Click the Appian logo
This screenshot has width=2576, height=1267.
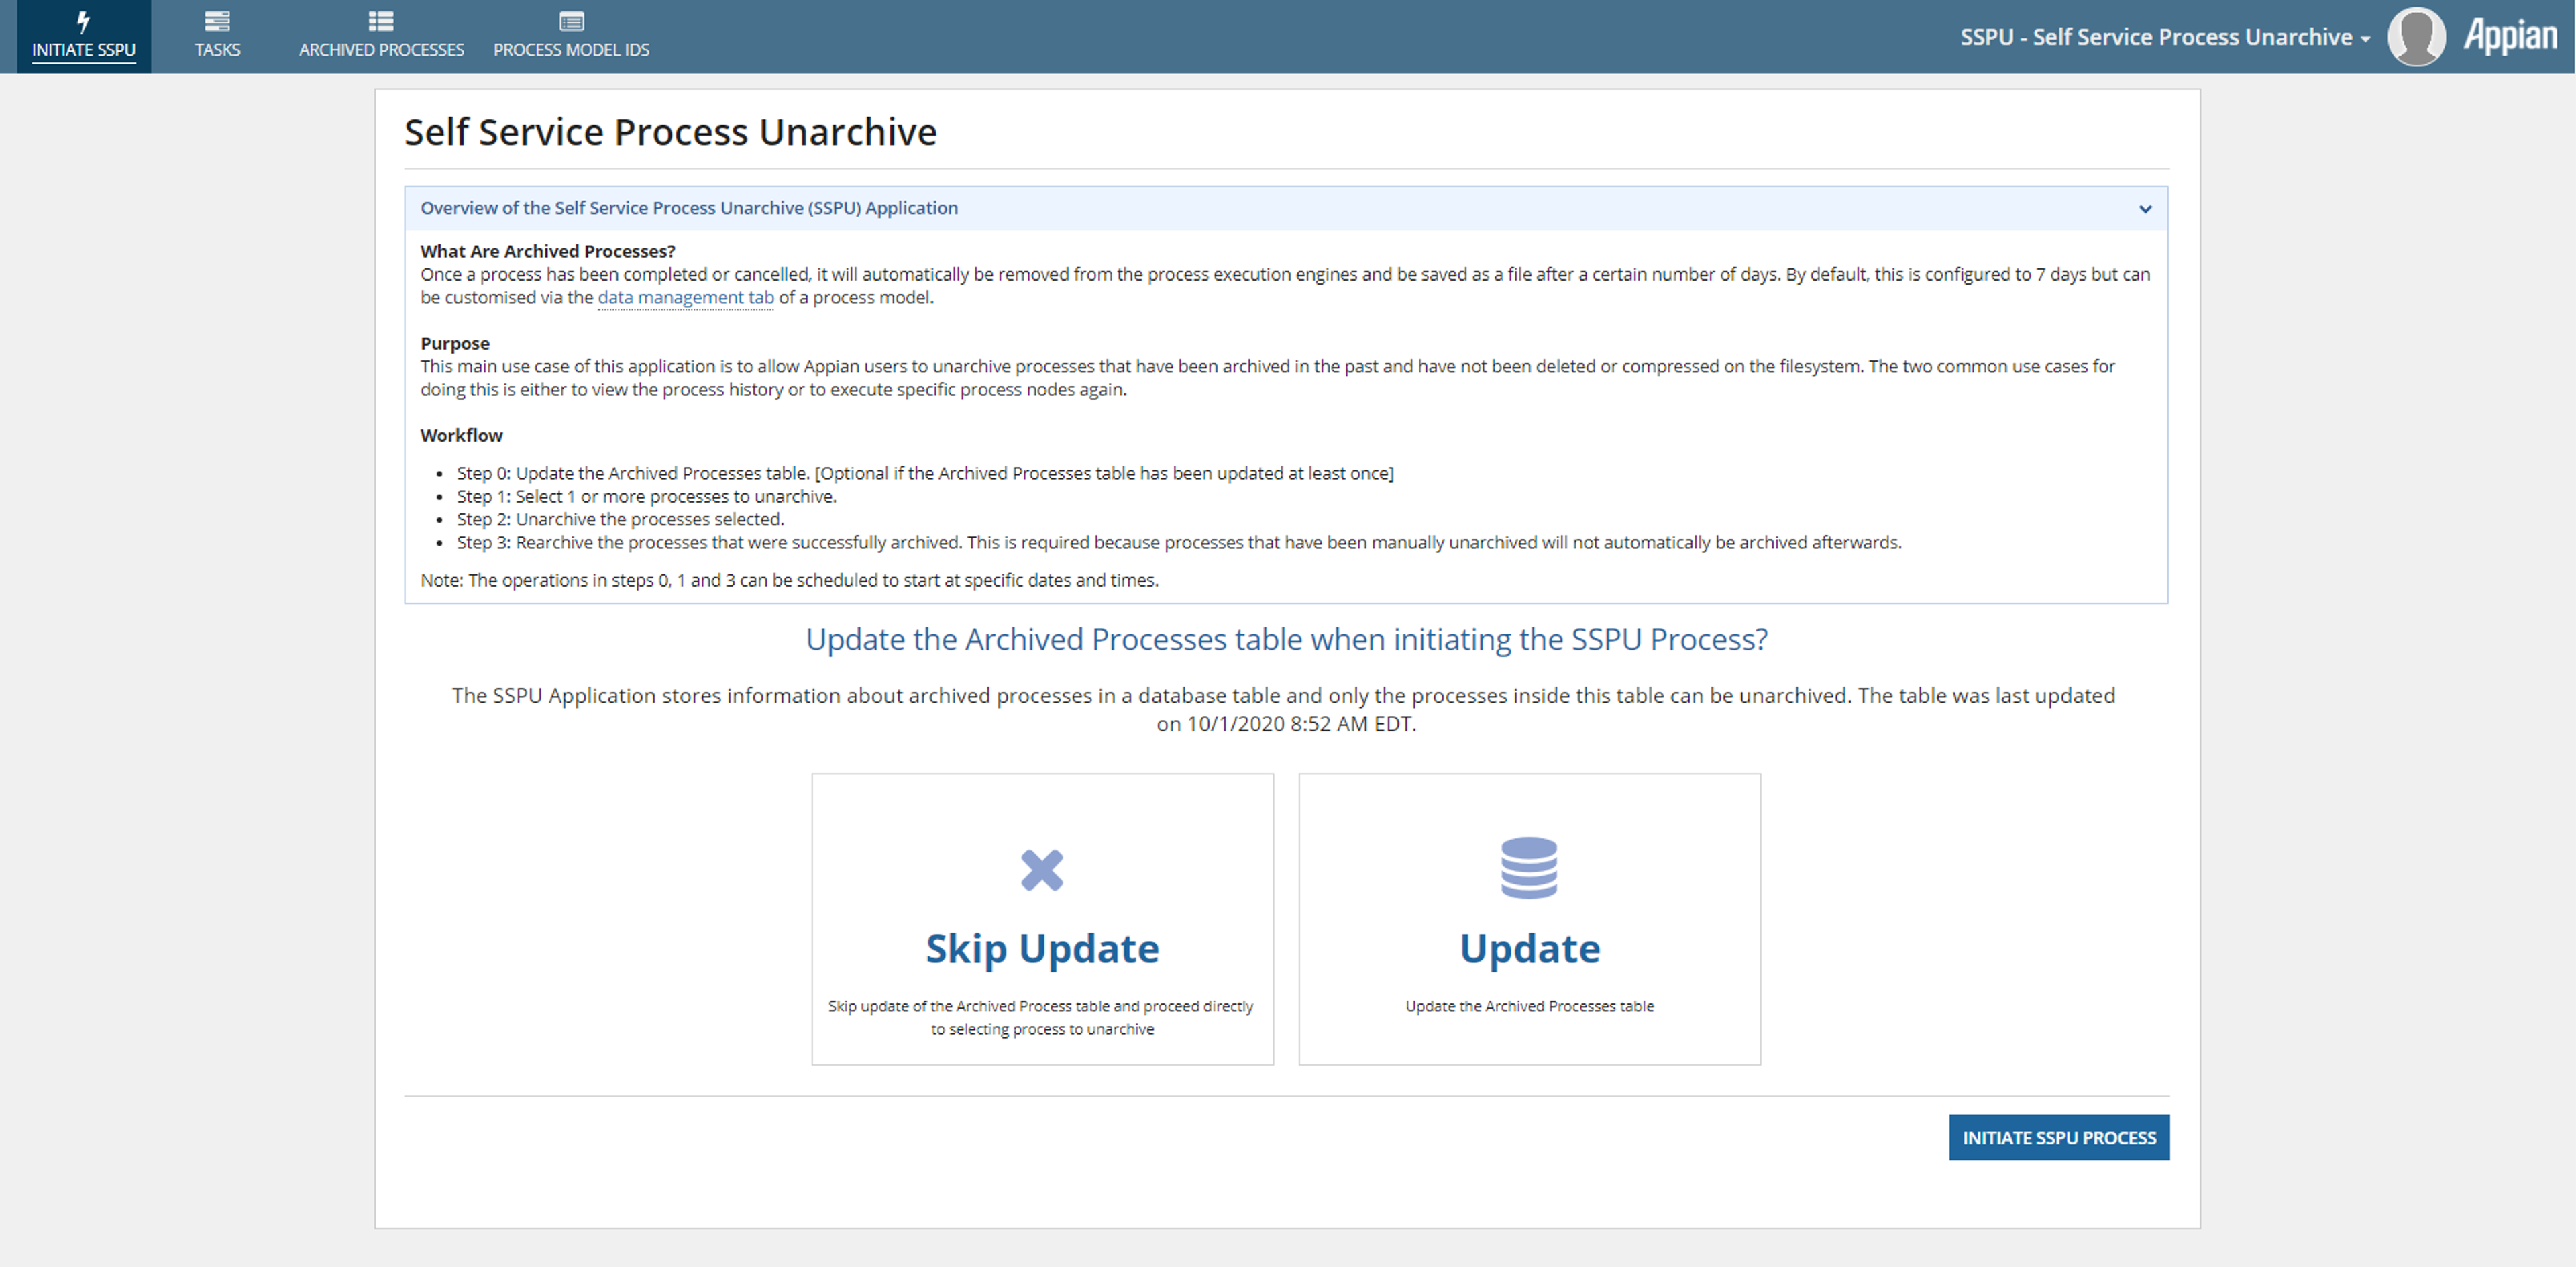pos(2510,36)
